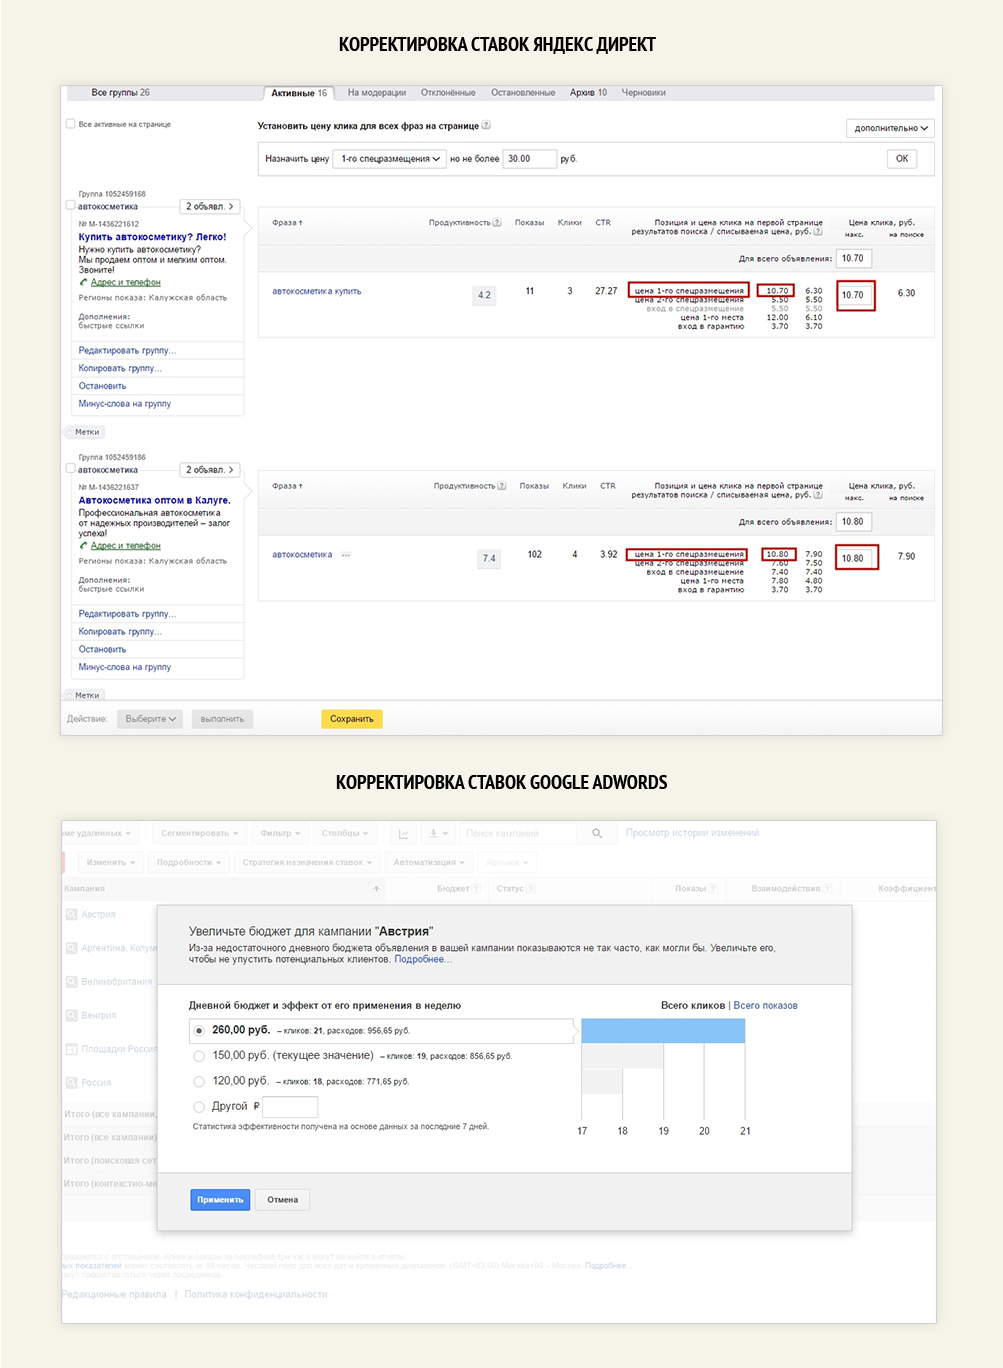Click blue 260,00 руб. bar in clicks chart
The height and width of the screenshot is (1368, 1003).
pos(663,1031)
